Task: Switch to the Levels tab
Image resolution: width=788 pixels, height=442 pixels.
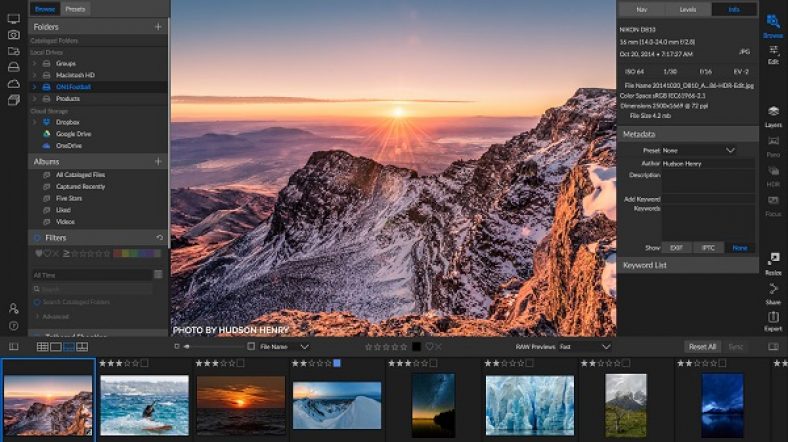Action: tap(687, 9)
